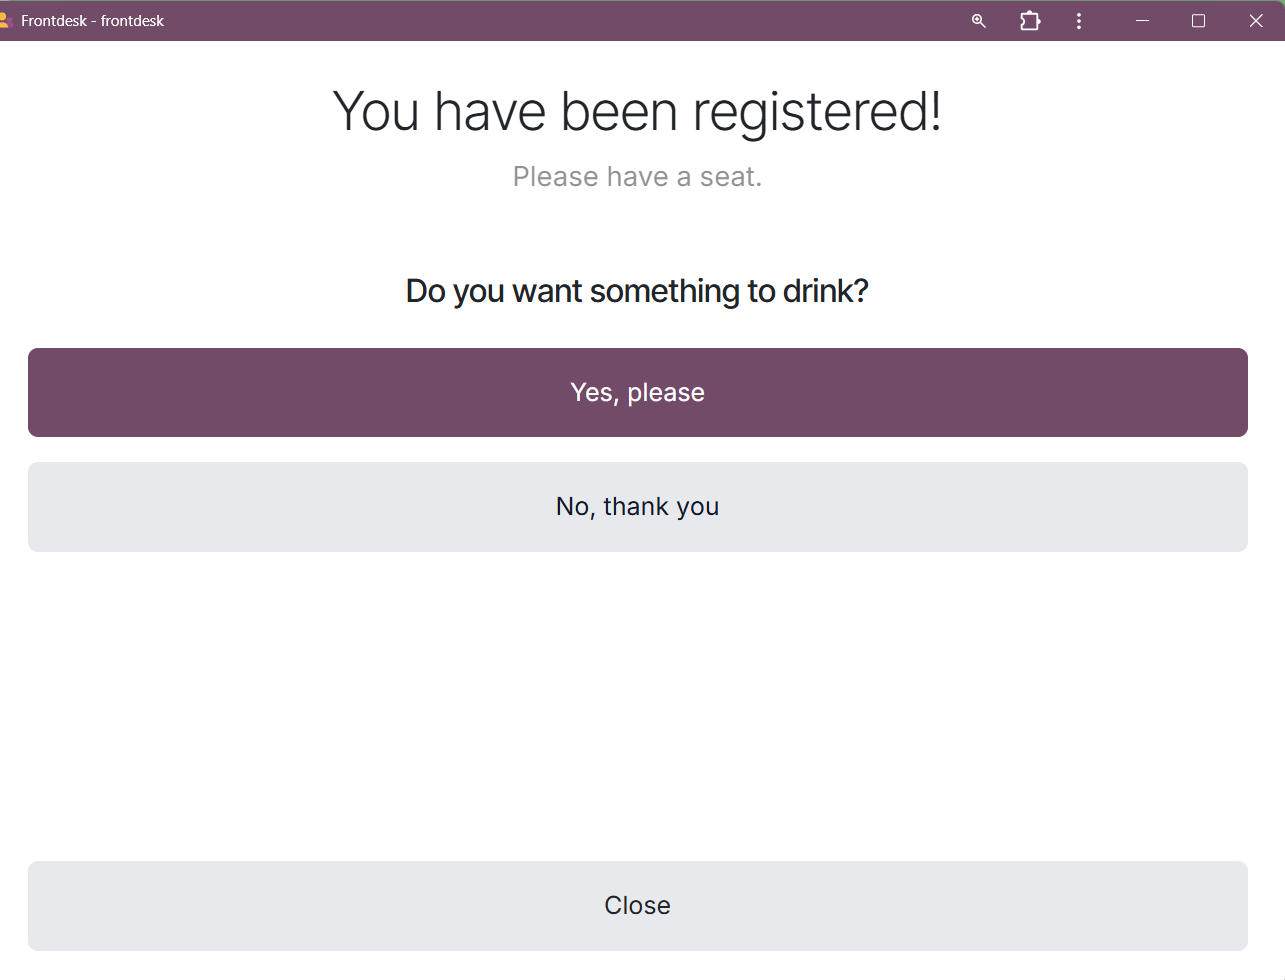Click the 'Frontdesk - frontdesk' window title
This screenshot has width=1285, height=980.
(x=92, y=21)
